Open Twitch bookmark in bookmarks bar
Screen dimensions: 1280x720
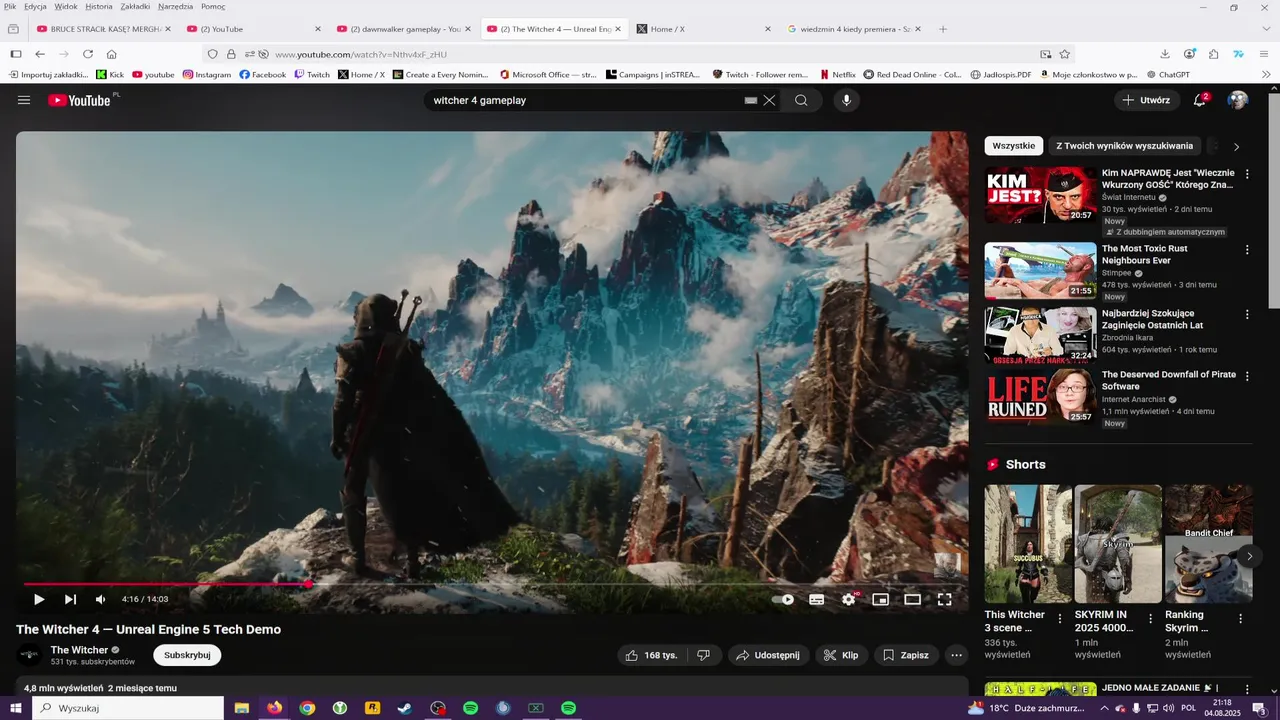[x=312, y=74]
